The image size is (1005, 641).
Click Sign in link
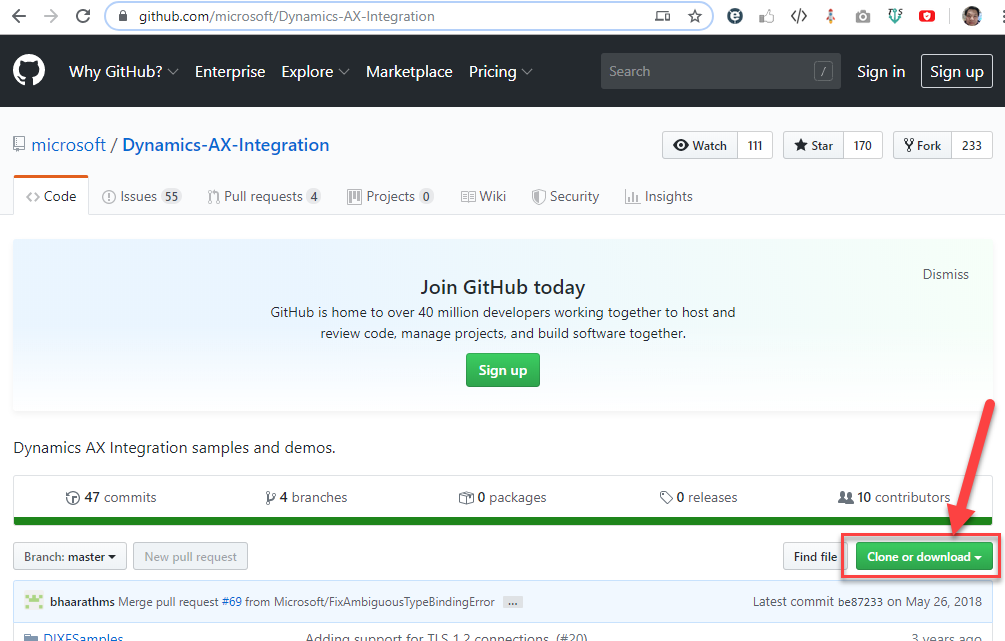pos(881,71)
